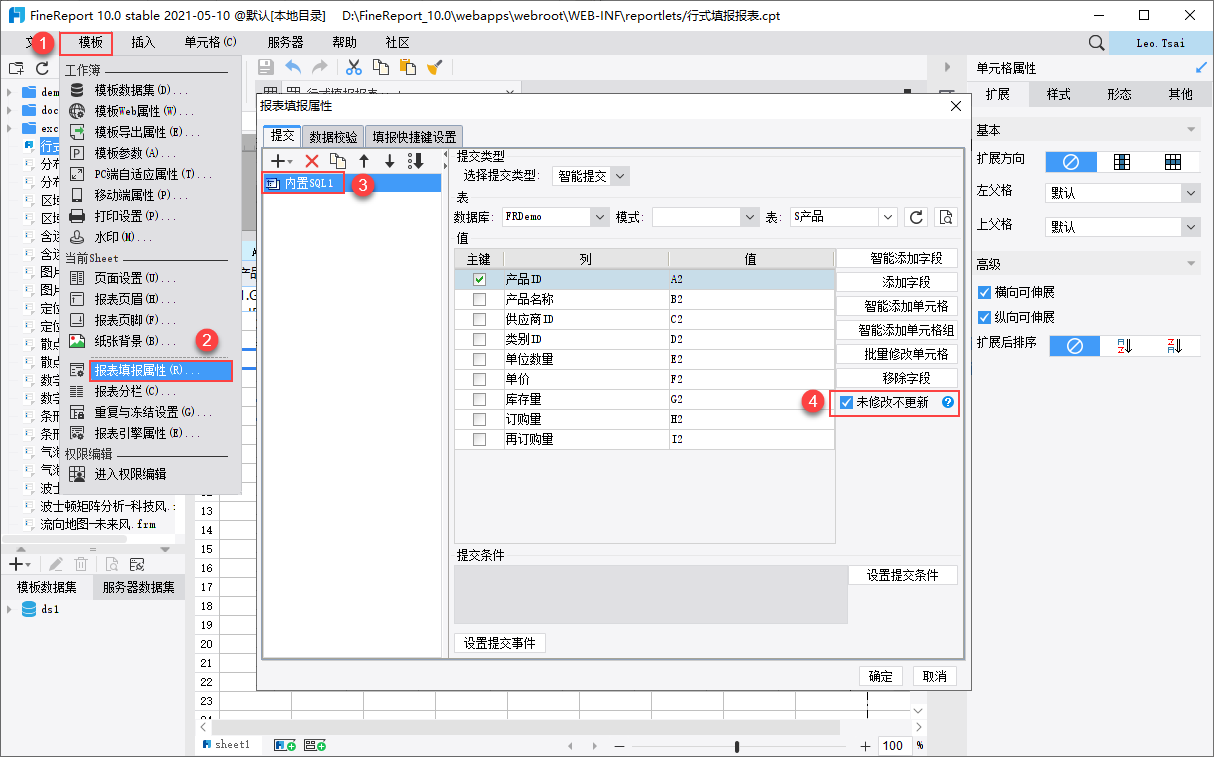Click the move-up arrow in submit list toolbar

(364, 161)
